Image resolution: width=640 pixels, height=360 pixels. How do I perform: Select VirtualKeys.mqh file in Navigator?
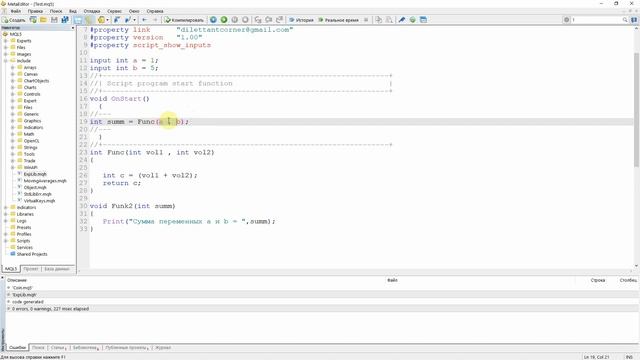tap(39, 201)
